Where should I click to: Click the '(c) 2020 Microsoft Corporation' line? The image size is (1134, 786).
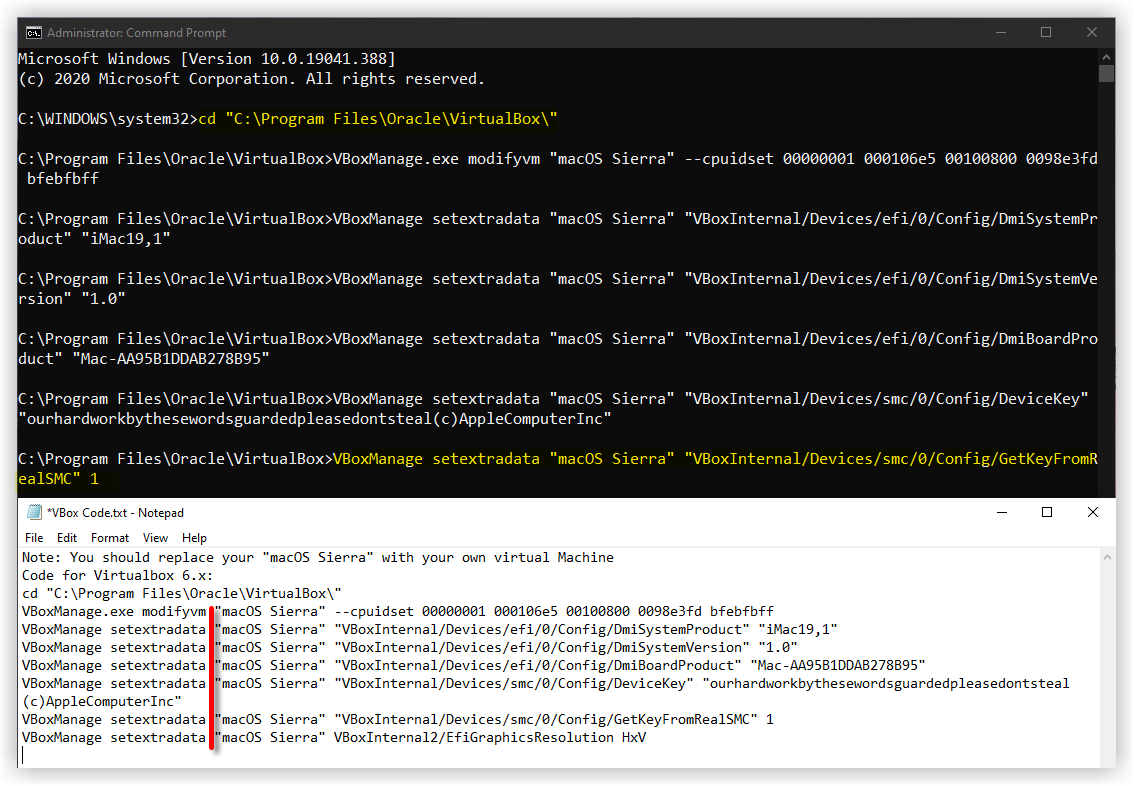coord(252,79)
